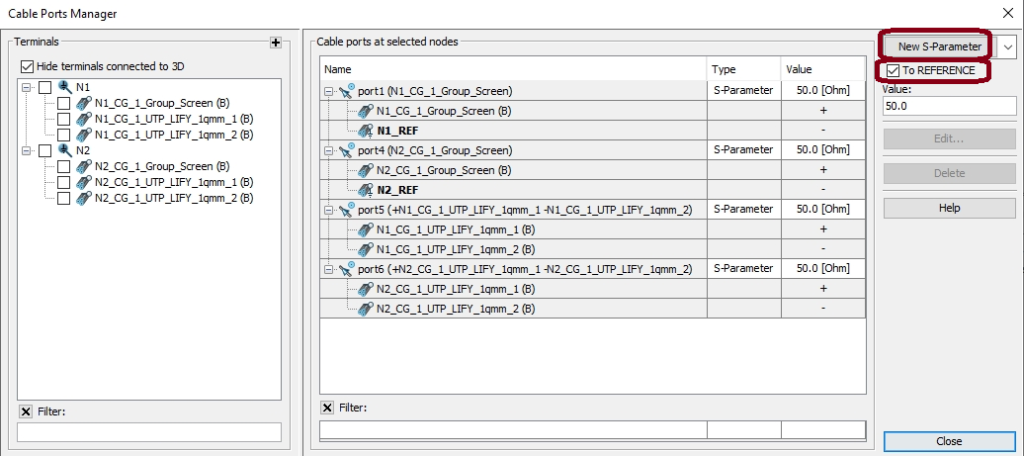The image size is (1024, 456).
Task: Check the N2_CG_1_UTP_LIFY_1qmm_2 (B) terminal box
Action: click(x=63, y=198)
